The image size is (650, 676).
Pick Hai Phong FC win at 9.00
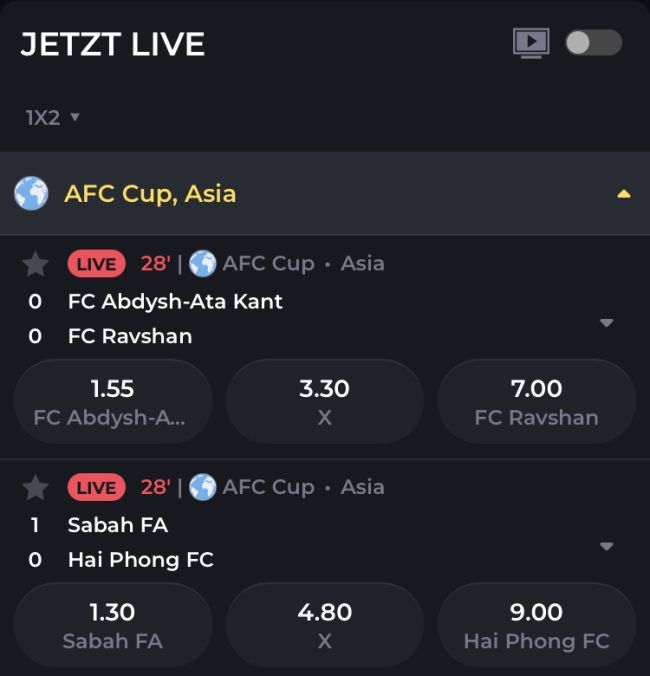536,625
